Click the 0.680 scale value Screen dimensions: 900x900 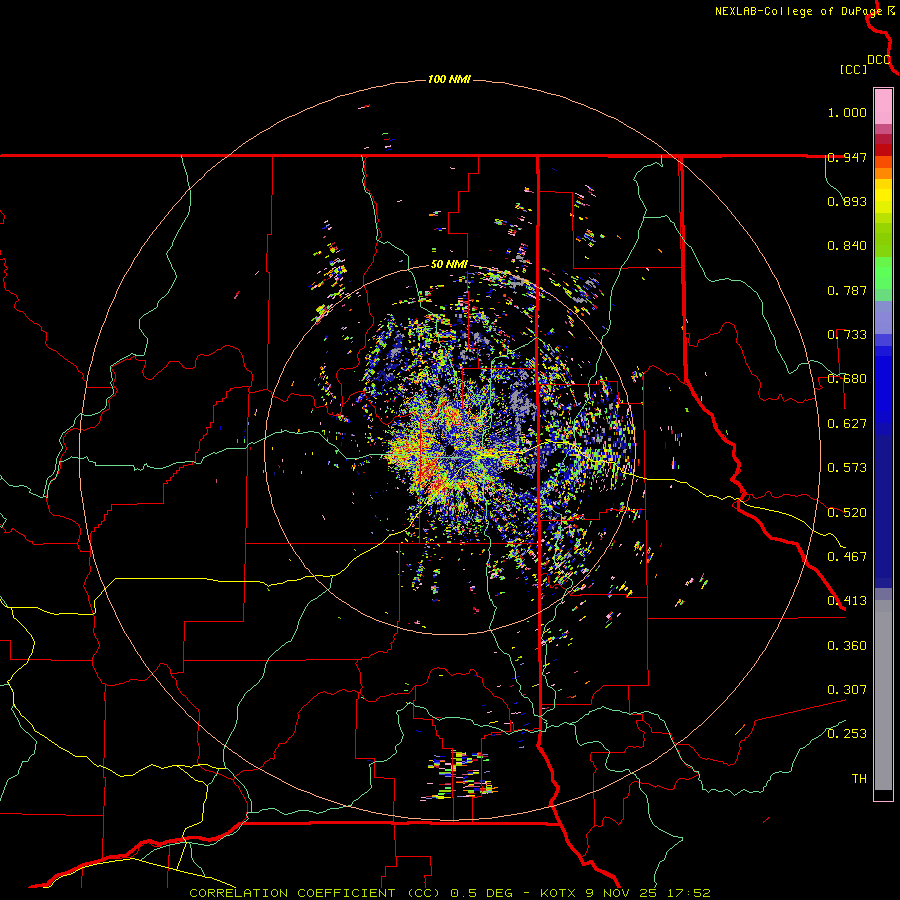click(x=847, y=379)
